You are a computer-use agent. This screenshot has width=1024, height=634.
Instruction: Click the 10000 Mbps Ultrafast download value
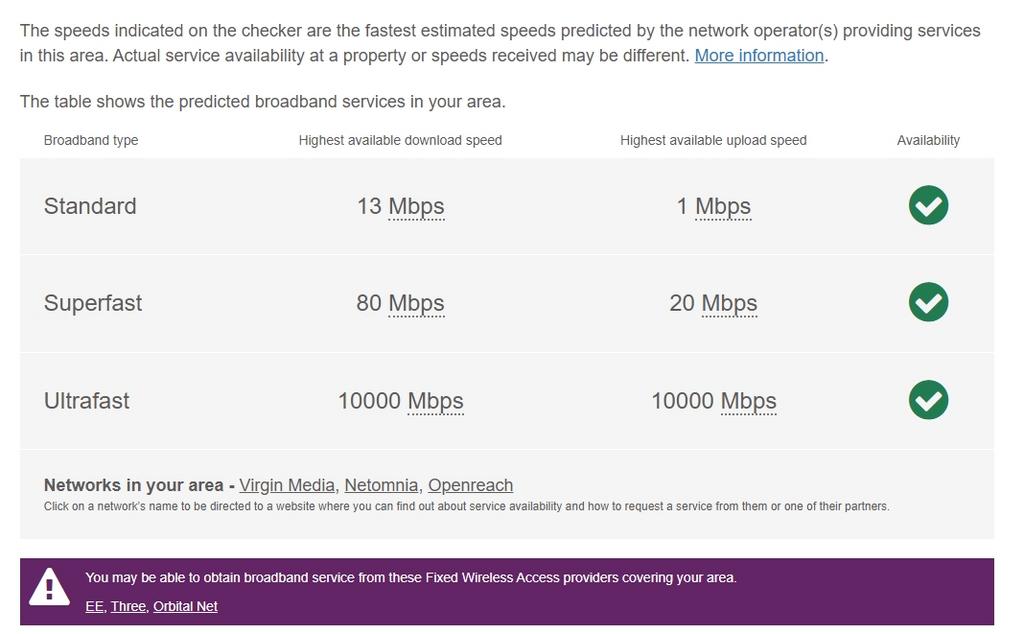[400, 399]
